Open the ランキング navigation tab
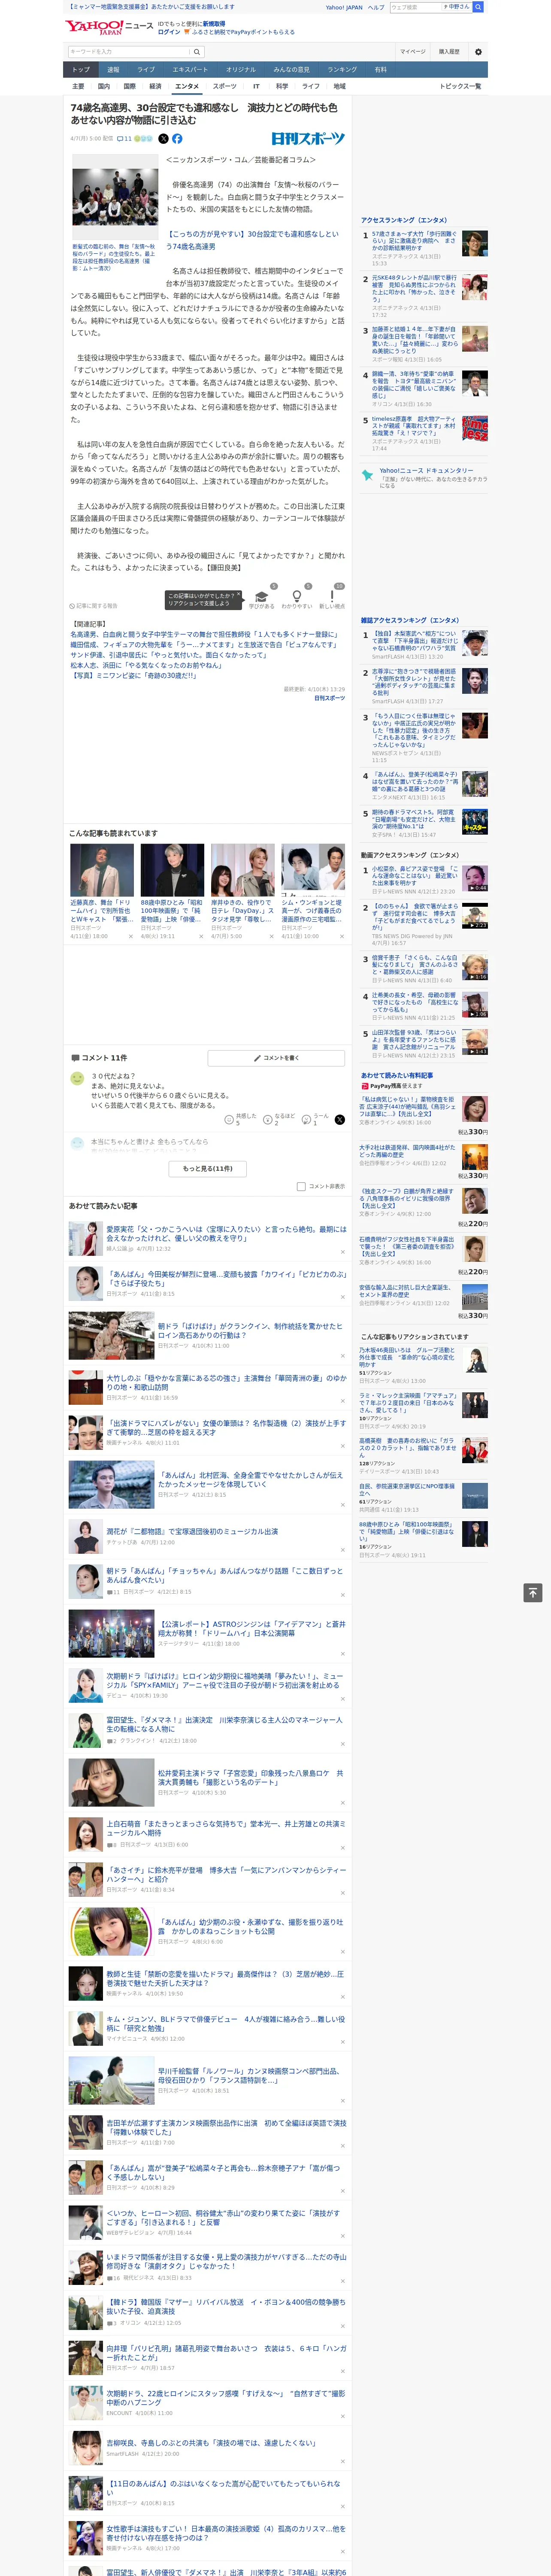 tap(342, 69)
